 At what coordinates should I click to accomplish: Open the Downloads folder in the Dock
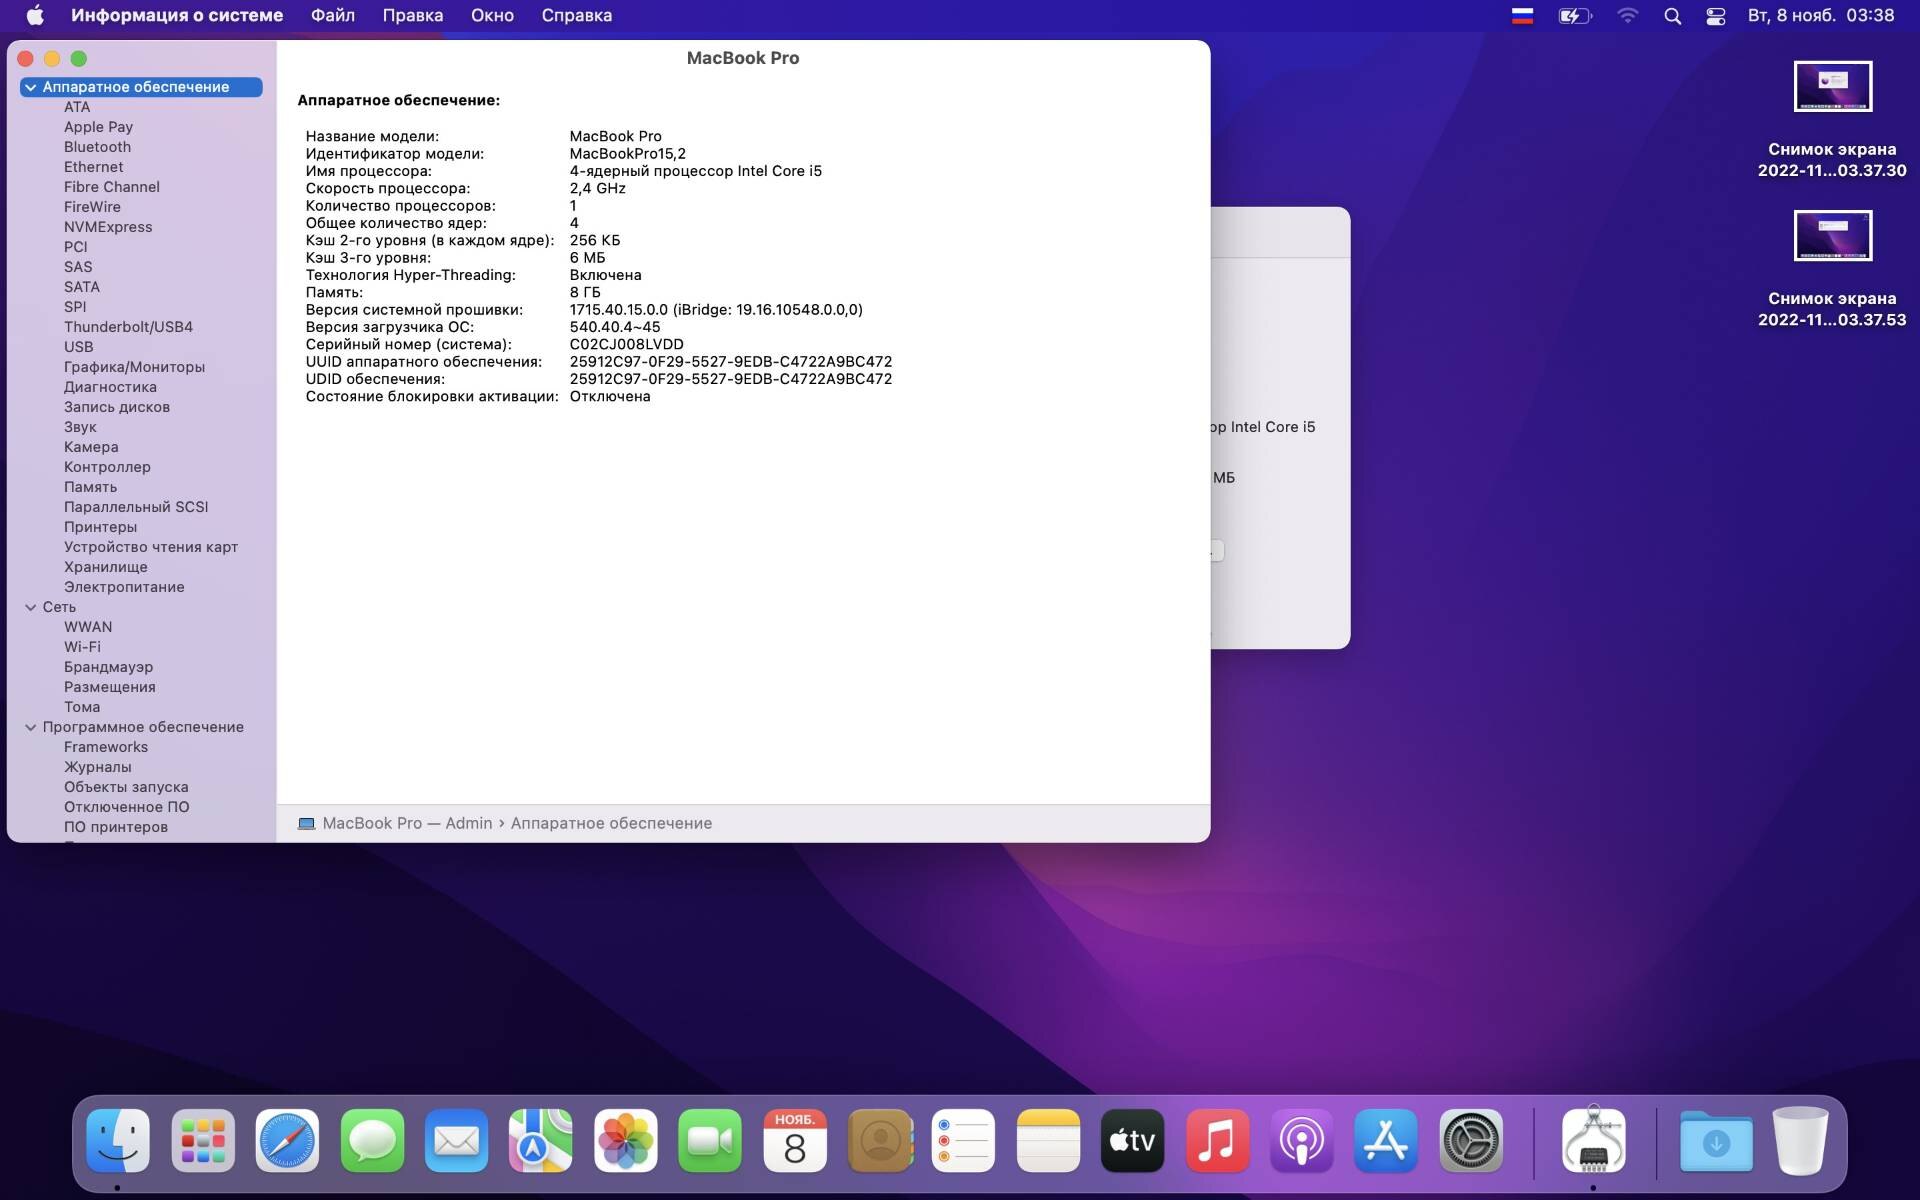tap(1715, 1141)
